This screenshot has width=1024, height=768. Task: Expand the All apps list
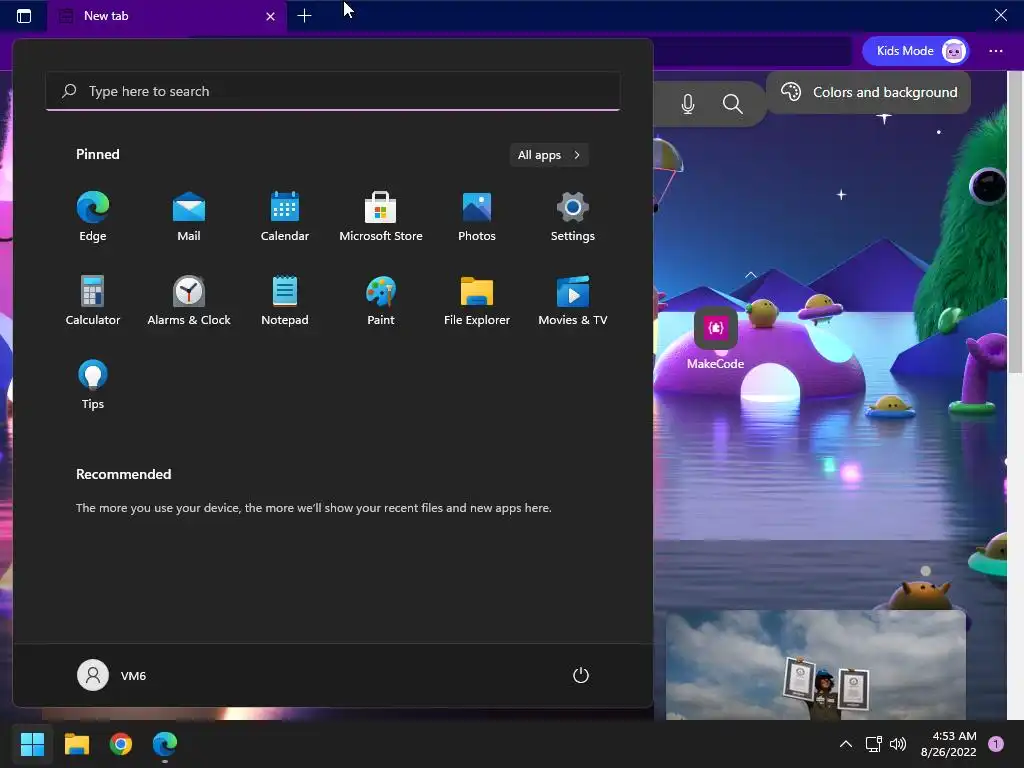(549, 155)
